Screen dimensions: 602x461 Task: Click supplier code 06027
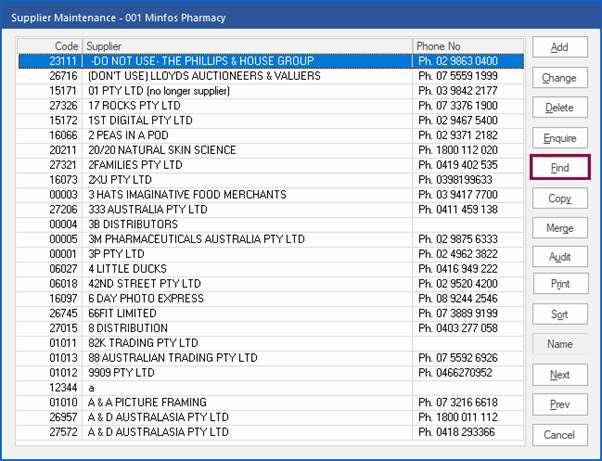[x=63, y=269]
